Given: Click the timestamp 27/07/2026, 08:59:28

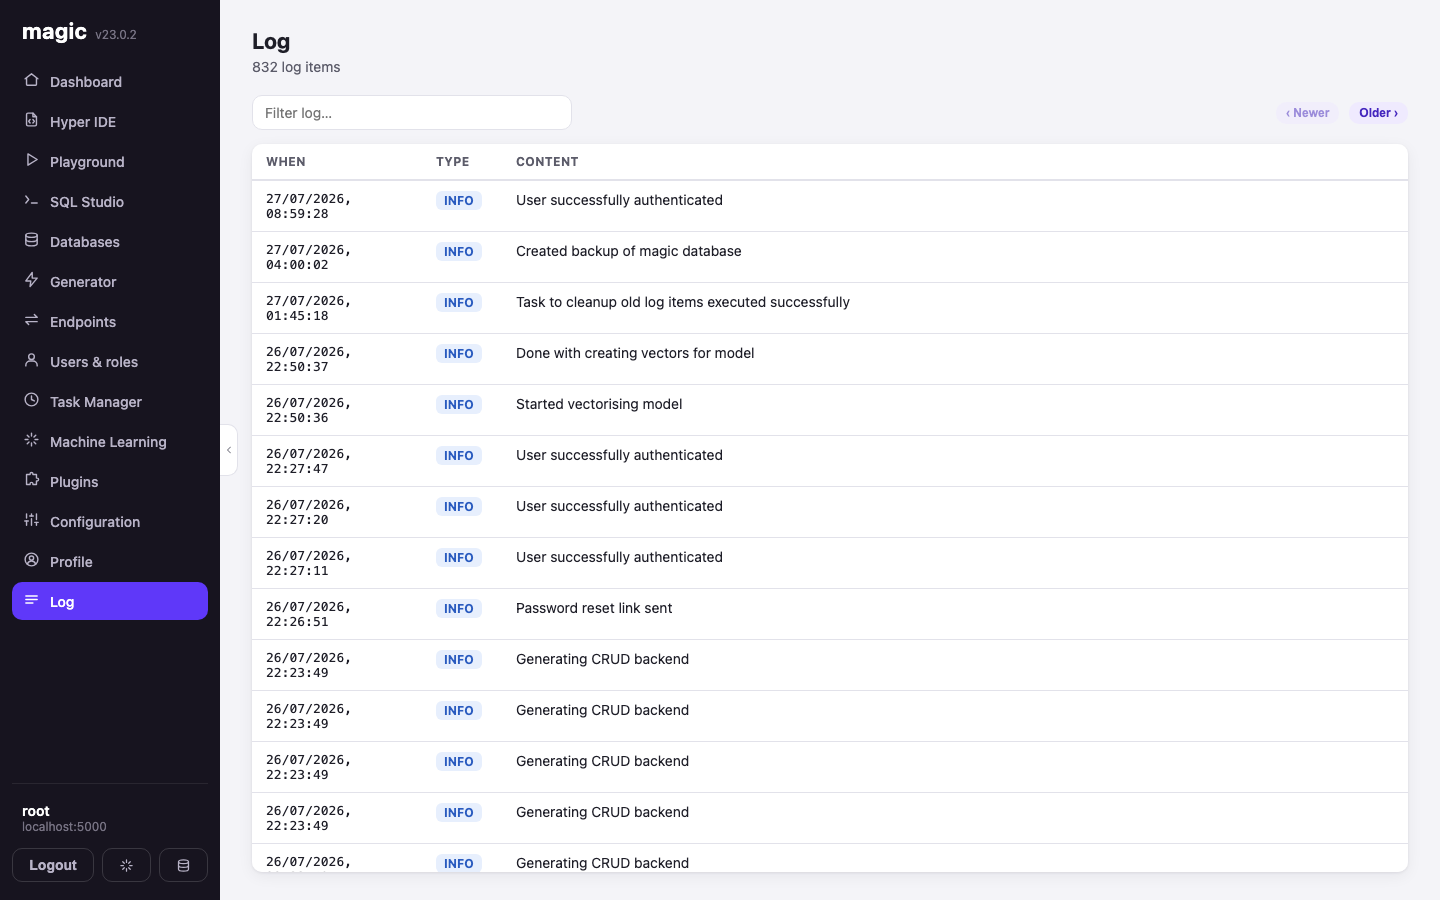Looking at the screenshot, I should click(x=309, y=206).
